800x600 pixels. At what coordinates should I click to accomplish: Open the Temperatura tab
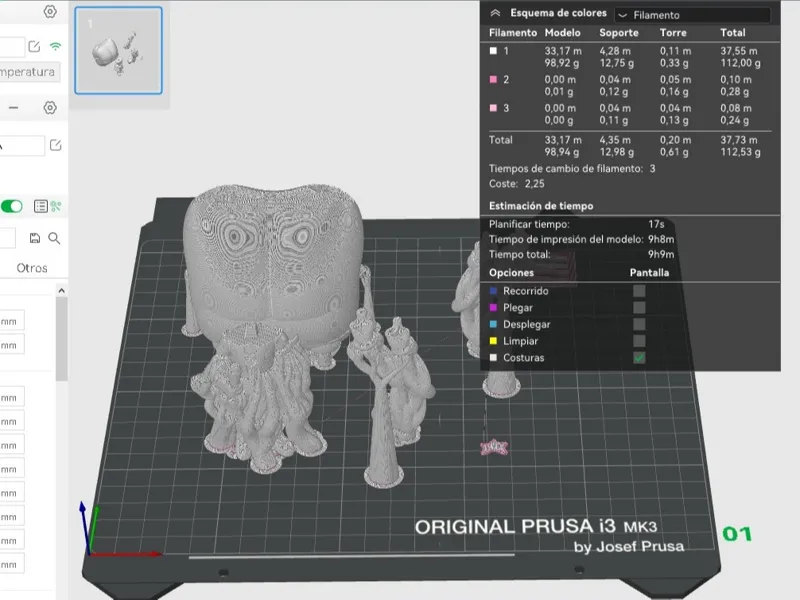[28, 72]
